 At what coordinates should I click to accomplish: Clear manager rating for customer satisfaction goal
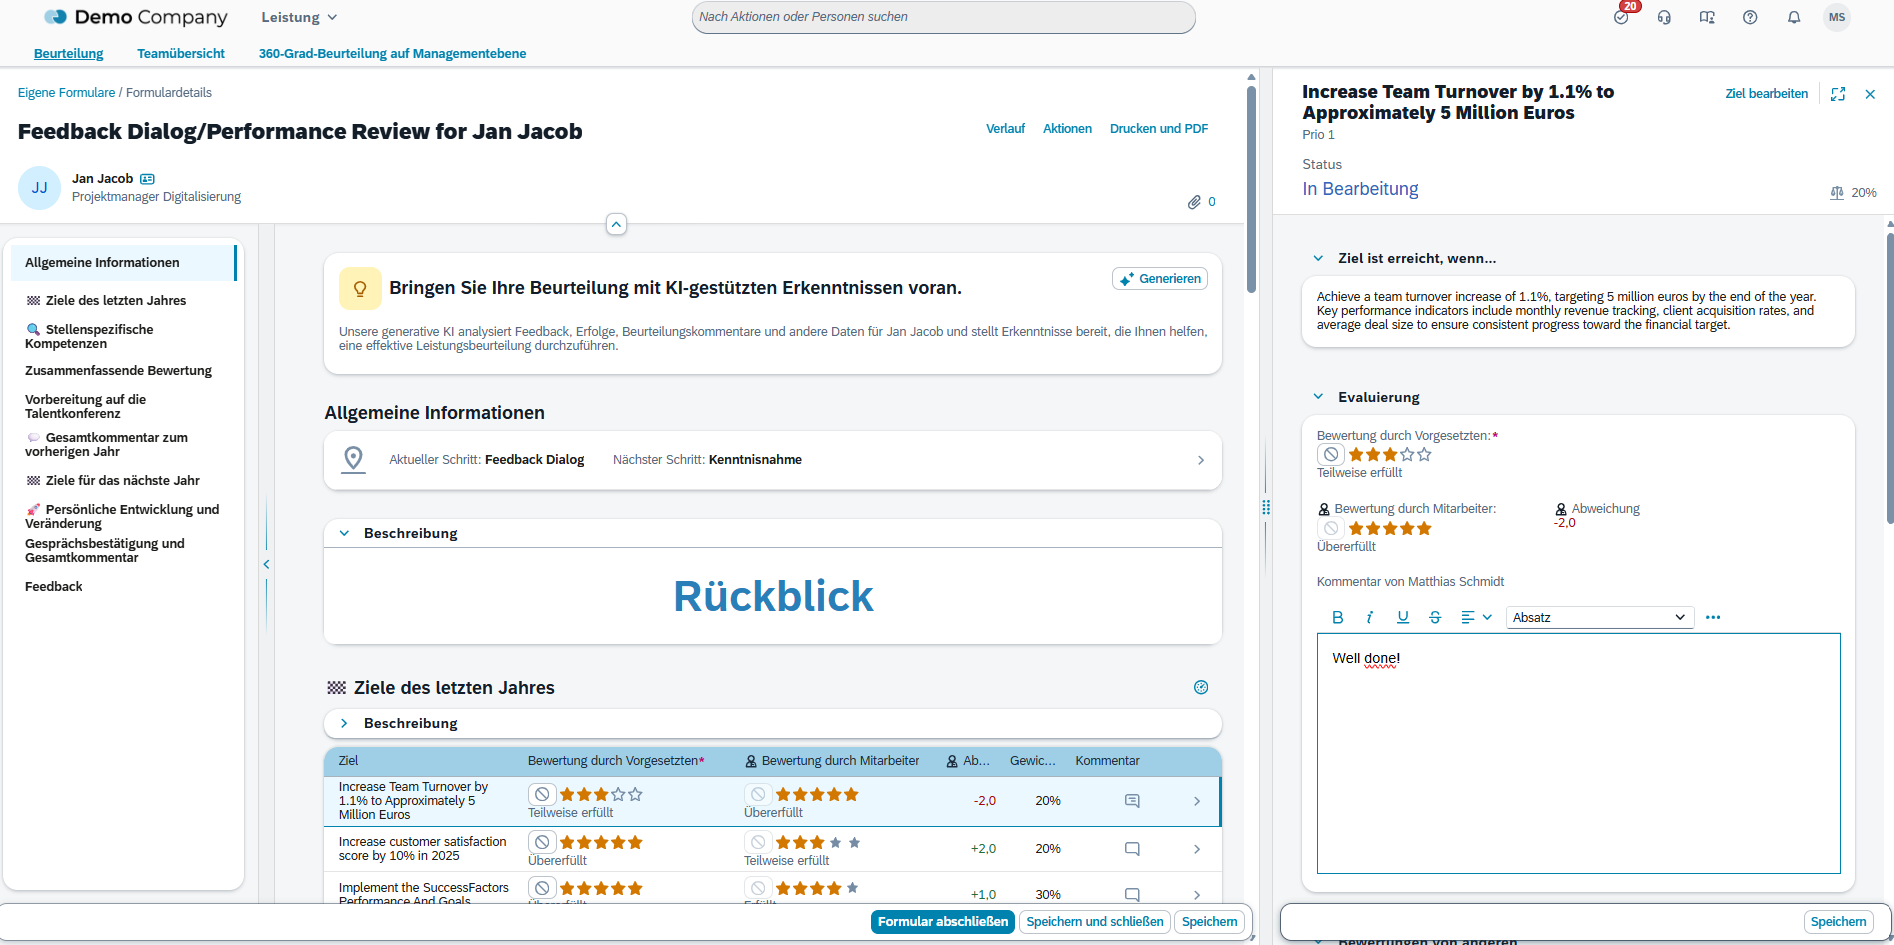(x=542, y=843)
